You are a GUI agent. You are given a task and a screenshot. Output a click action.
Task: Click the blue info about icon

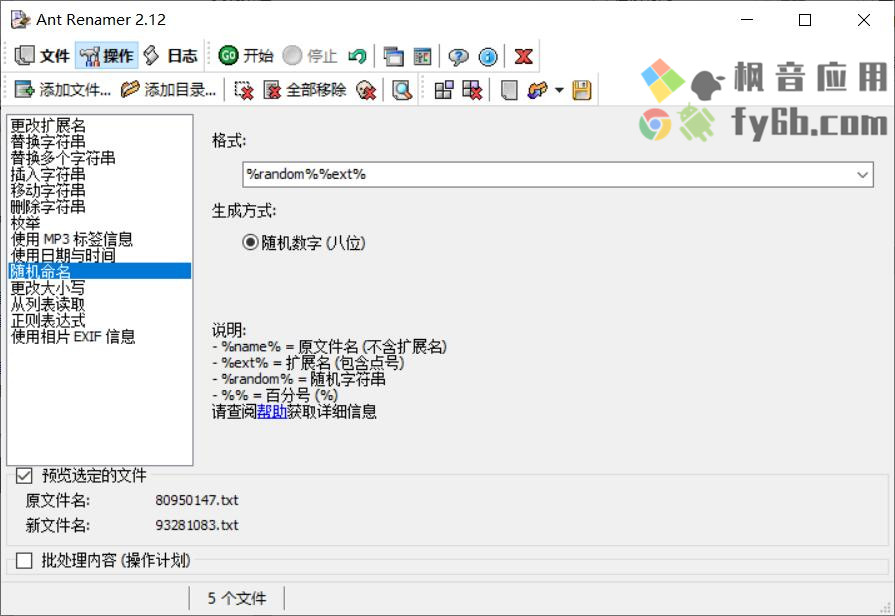coord(488,56)
